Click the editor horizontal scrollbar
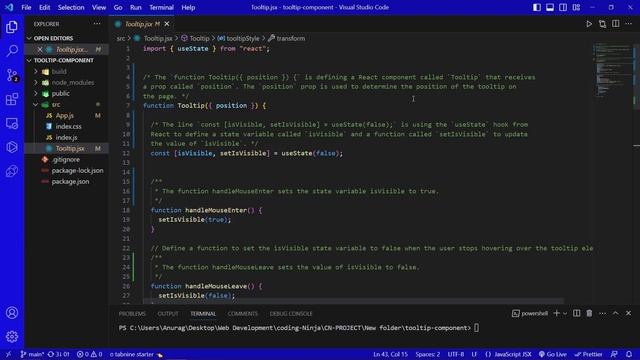The width and height of the screenshot is (640, 360). point(353,301)
